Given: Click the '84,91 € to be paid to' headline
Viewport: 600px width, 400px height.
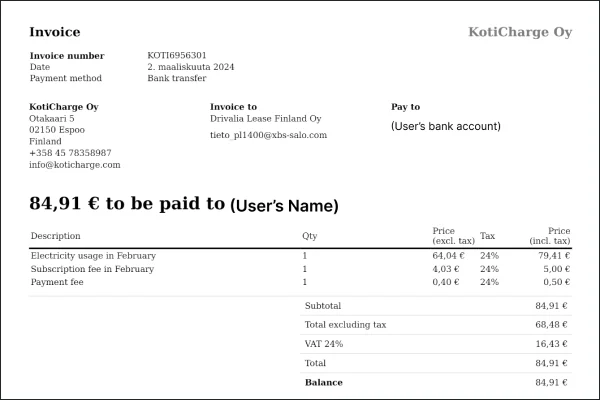Looking at the screenshot, I should pos(127,203).
